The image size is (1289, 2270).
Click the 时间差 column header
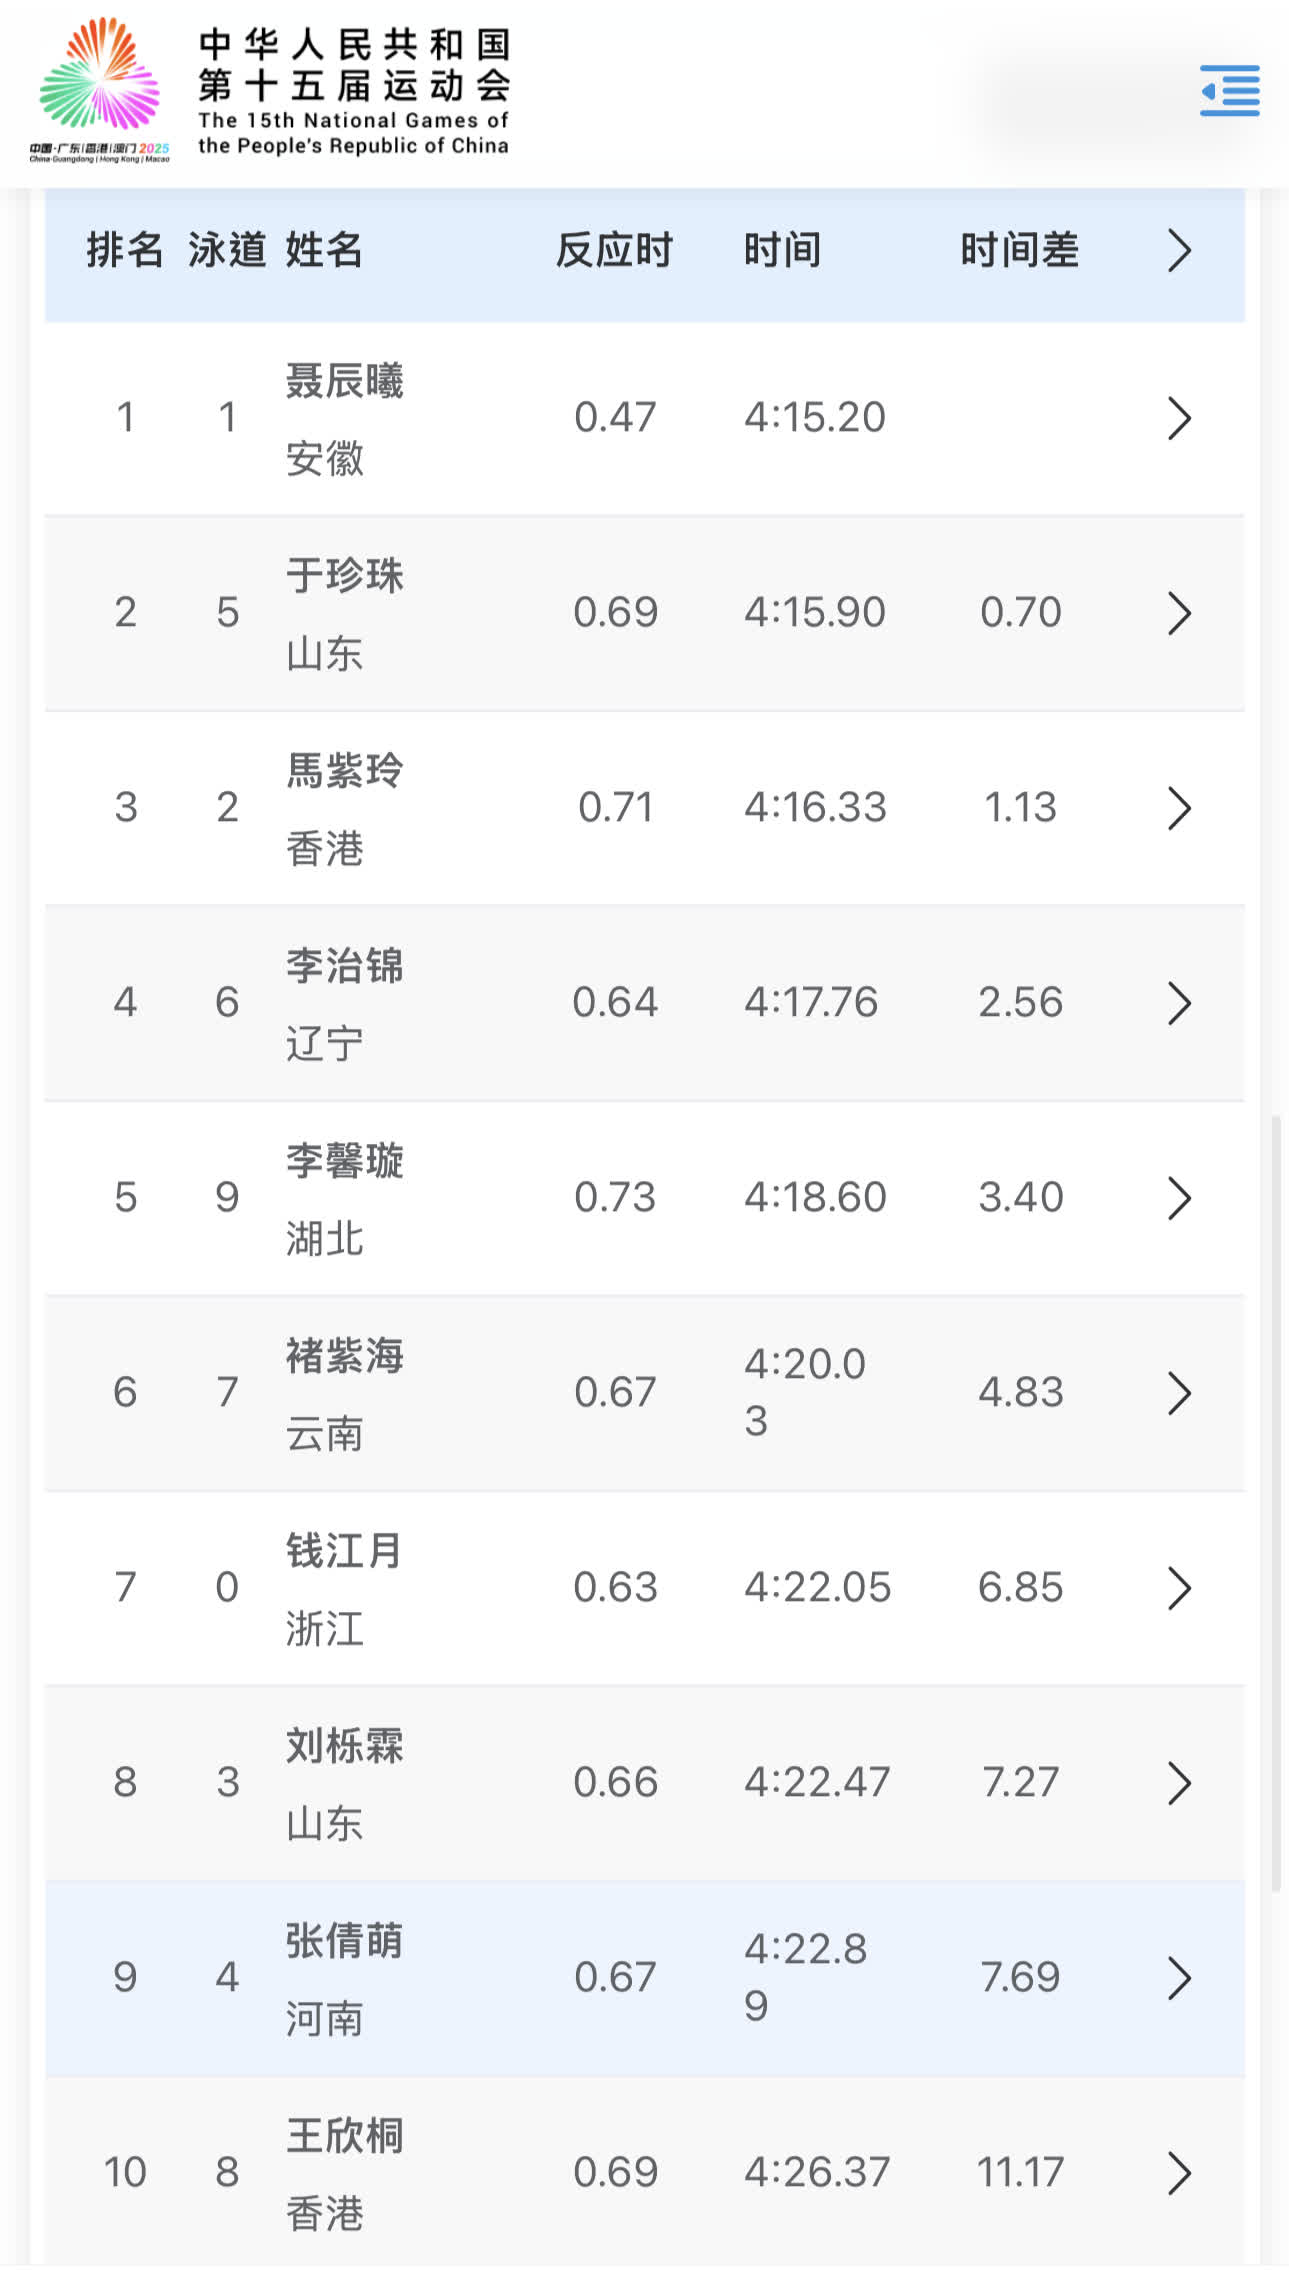[x=1019, y=250]
